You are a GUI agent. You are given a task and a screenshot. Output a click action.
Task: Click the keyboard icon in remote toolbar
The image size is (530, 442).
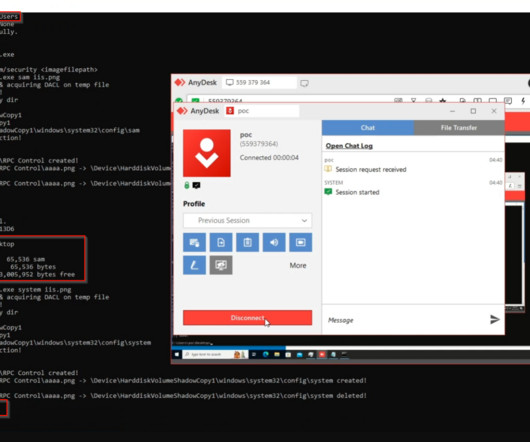398,100
